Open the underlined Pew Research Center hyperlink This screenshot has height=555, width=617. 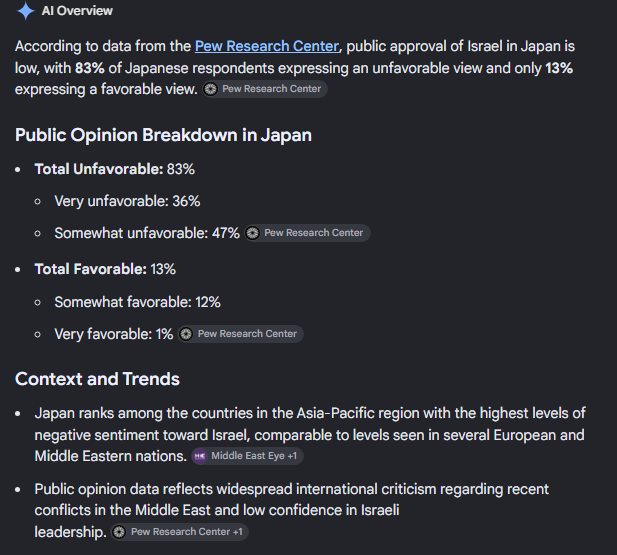(x=267, y=46)
